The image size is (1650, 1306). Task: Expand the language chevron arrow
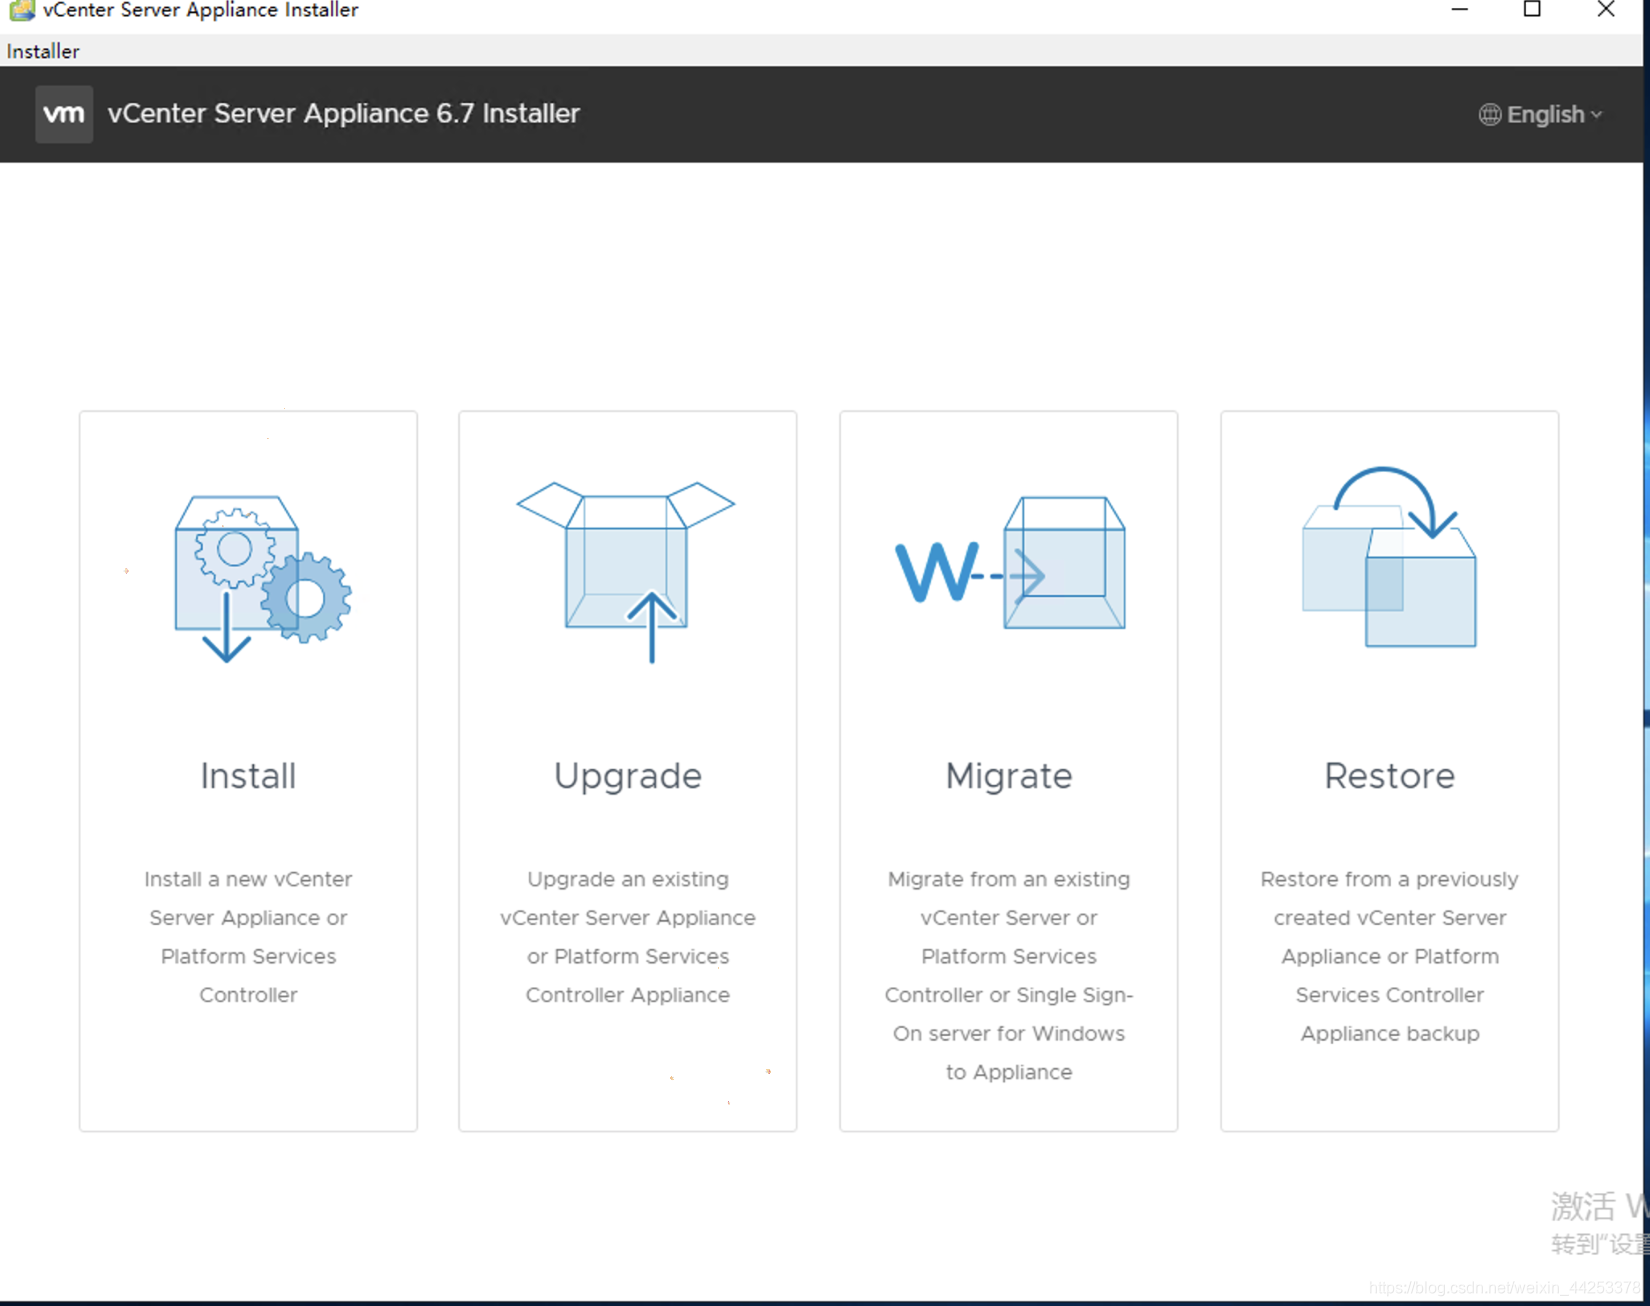pyautogui.click(x=1596, y=115)
